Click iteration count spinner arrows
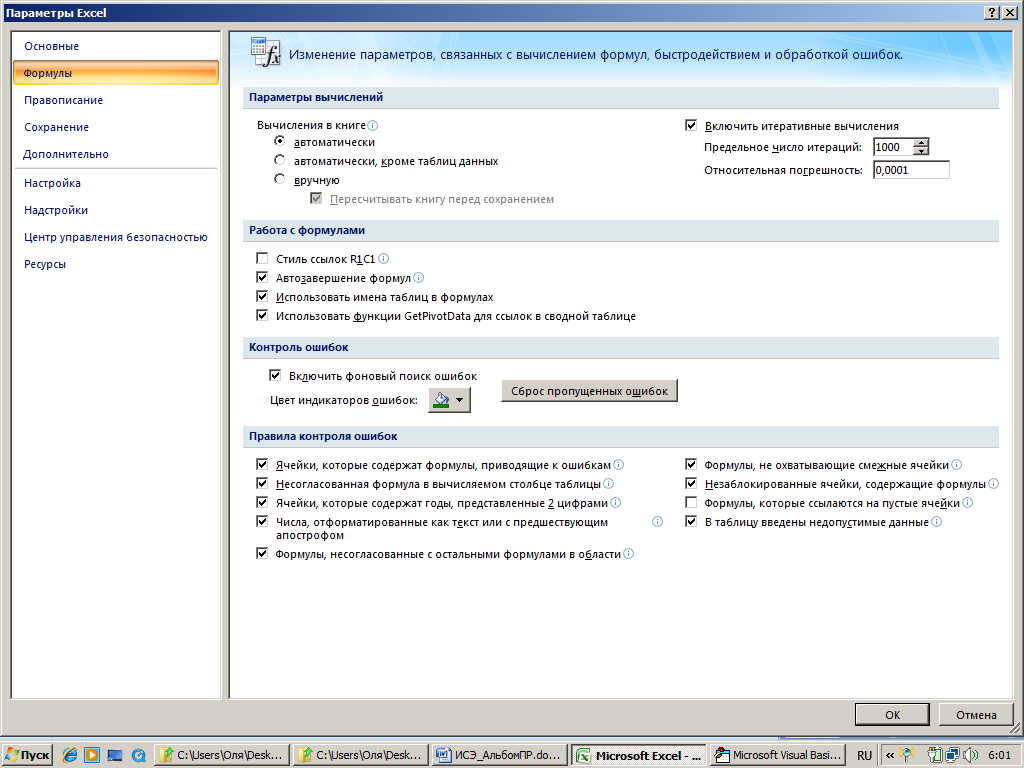This screenshot has width=1024, height=768. (x=921, y=147)
